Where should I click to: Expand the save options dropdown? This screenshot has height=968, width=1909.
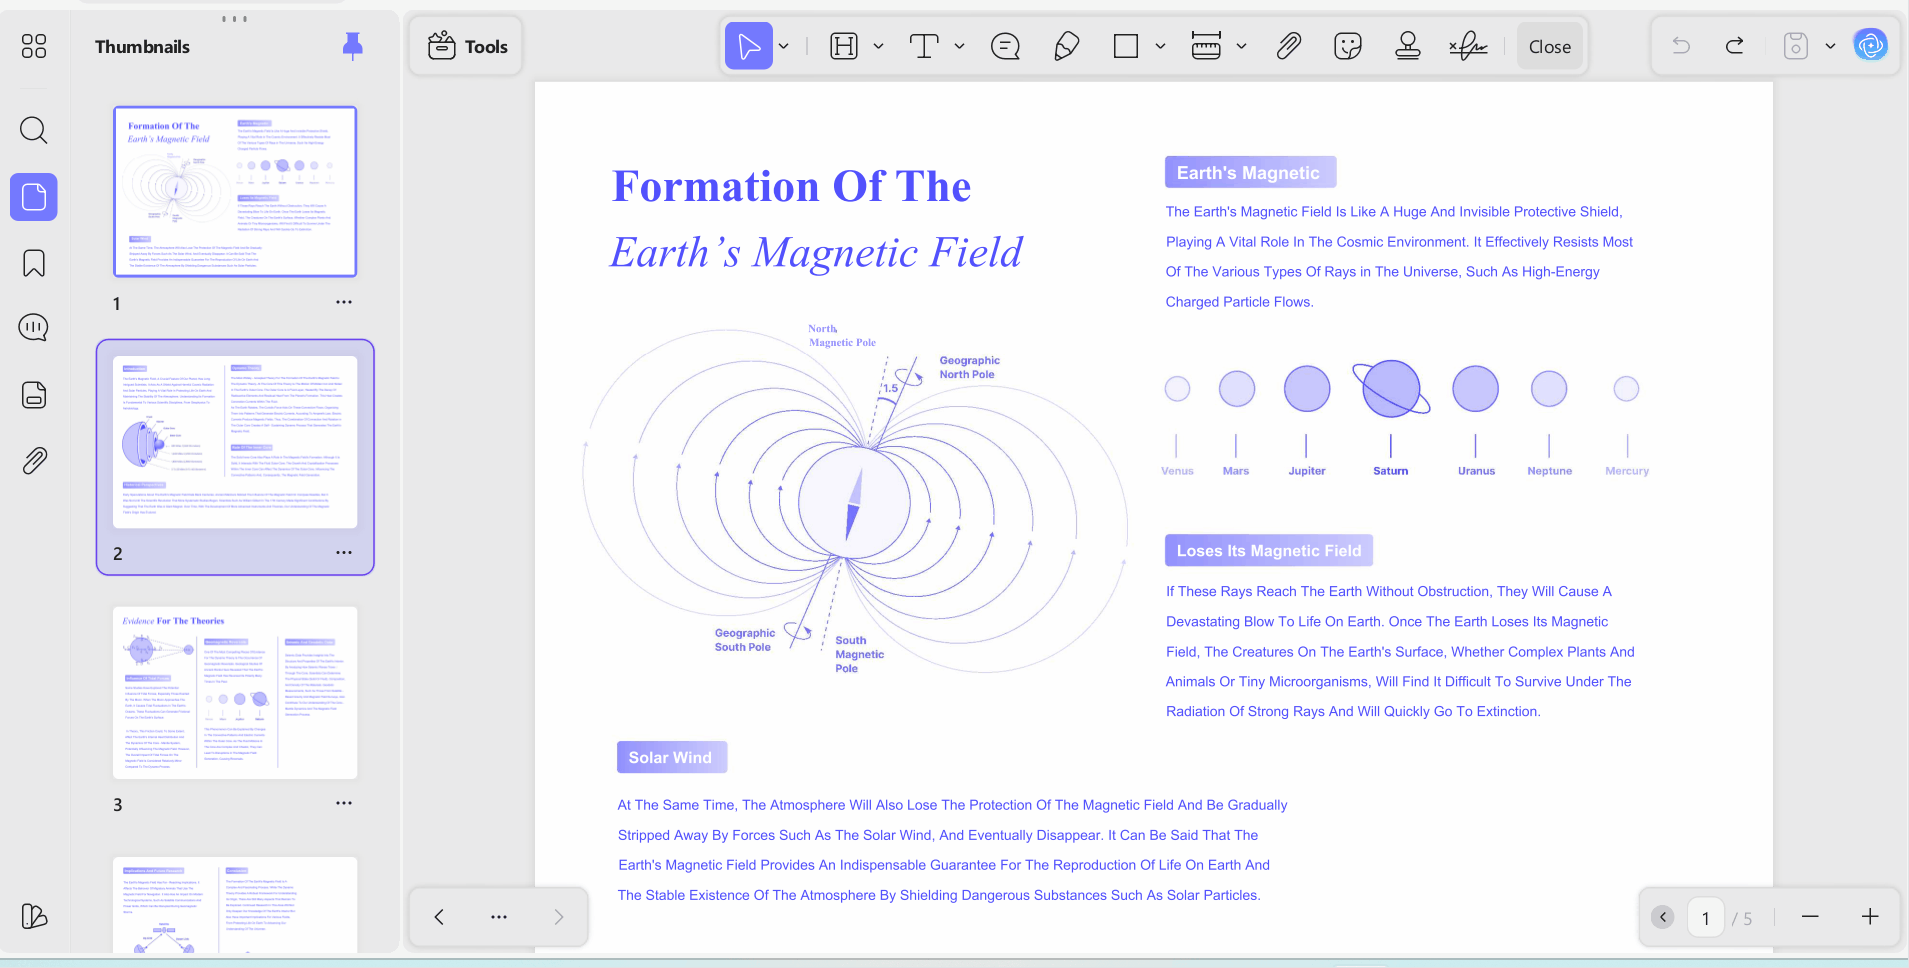1830,46
